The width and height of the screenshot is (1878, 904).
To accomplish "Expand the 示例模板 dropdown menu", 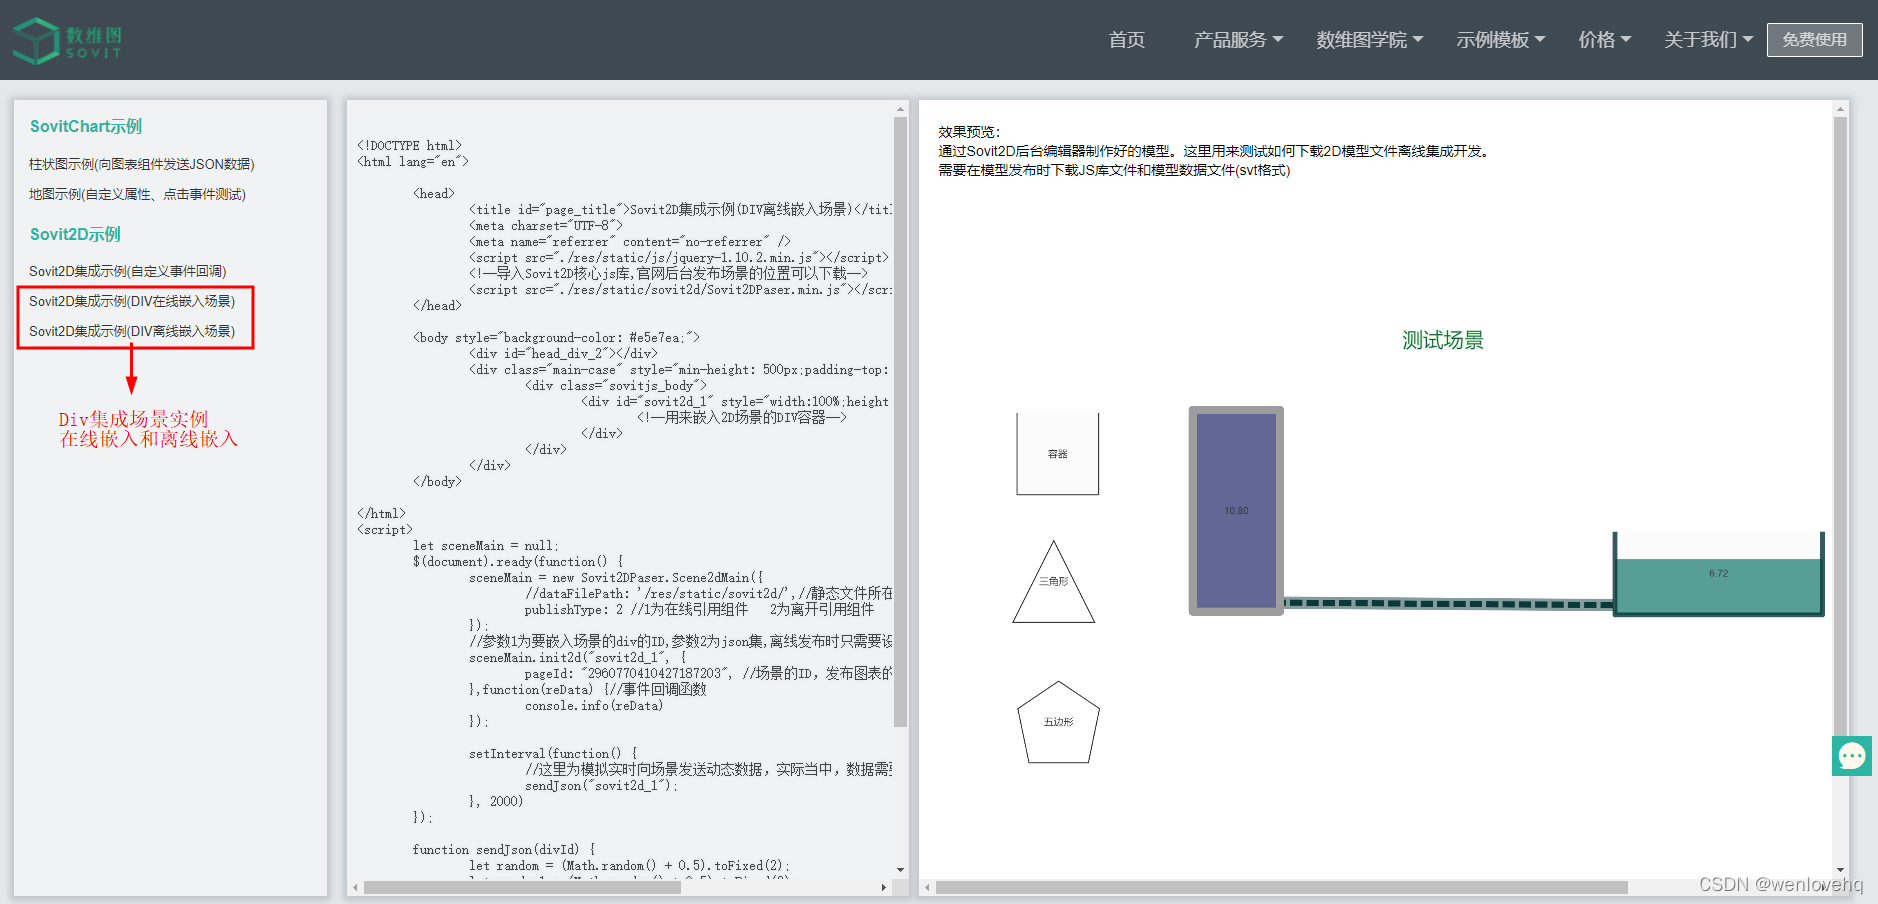I will tap(1500, 40).
